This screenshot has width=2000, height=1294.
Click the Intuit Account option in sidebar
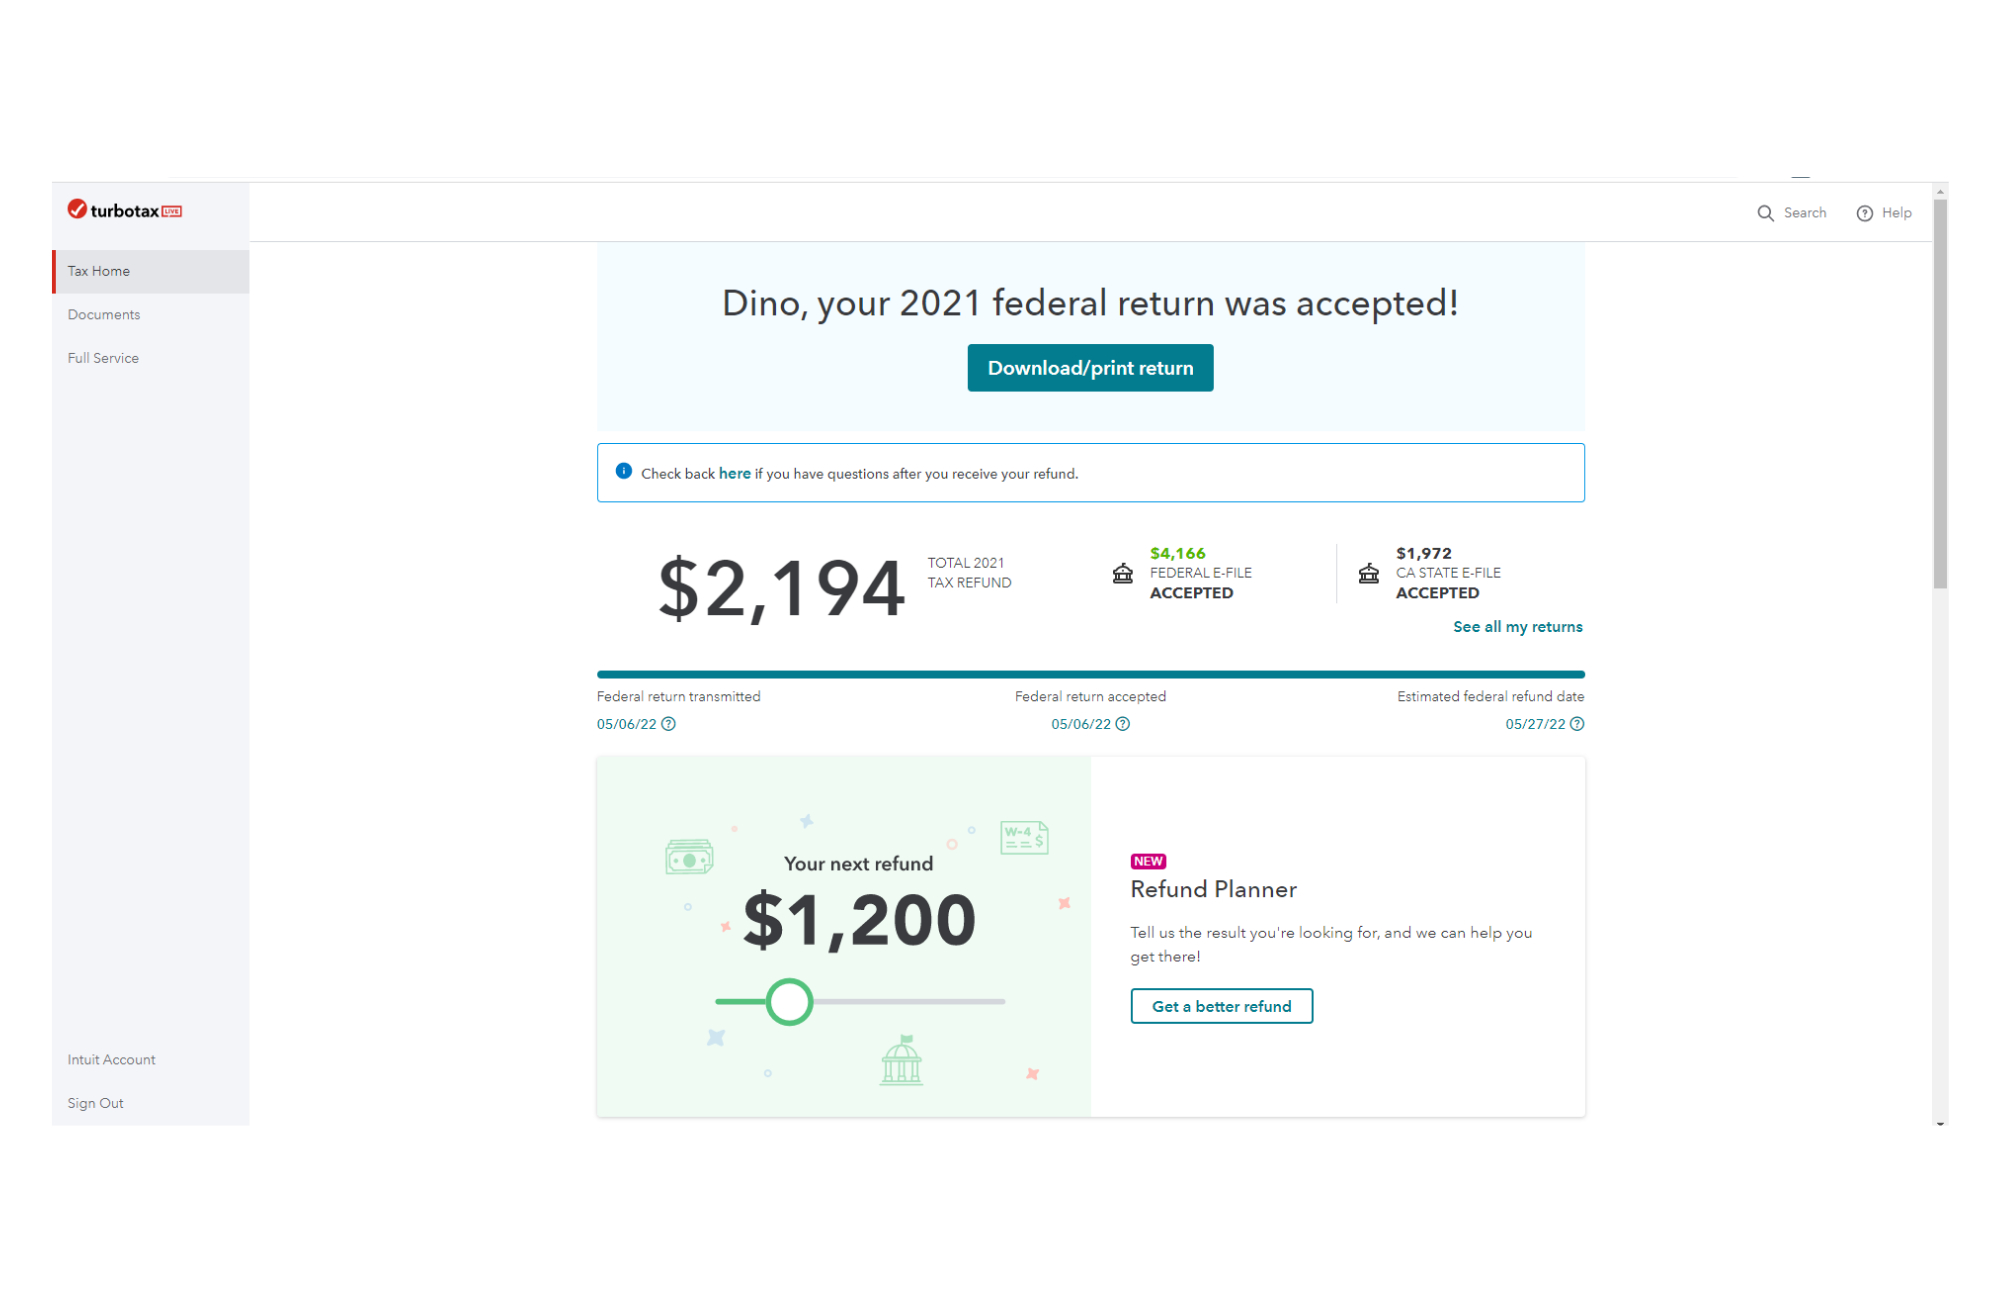(111, 1061)
